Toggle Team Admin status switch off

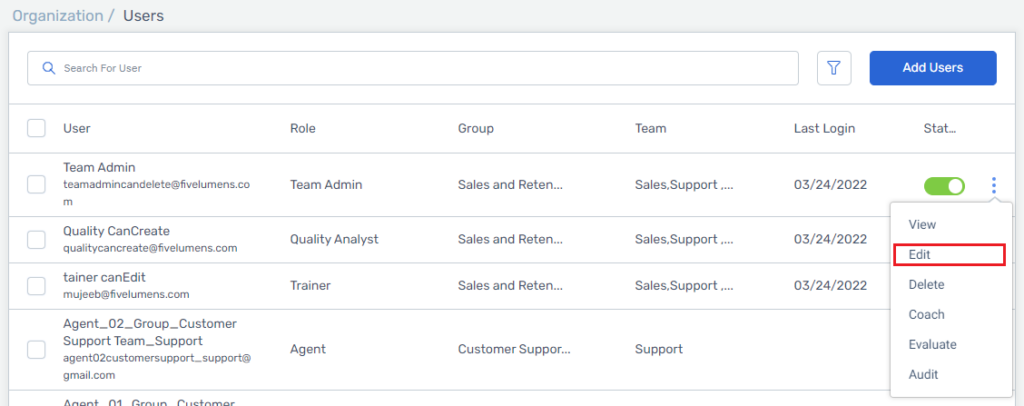[944, 186]
